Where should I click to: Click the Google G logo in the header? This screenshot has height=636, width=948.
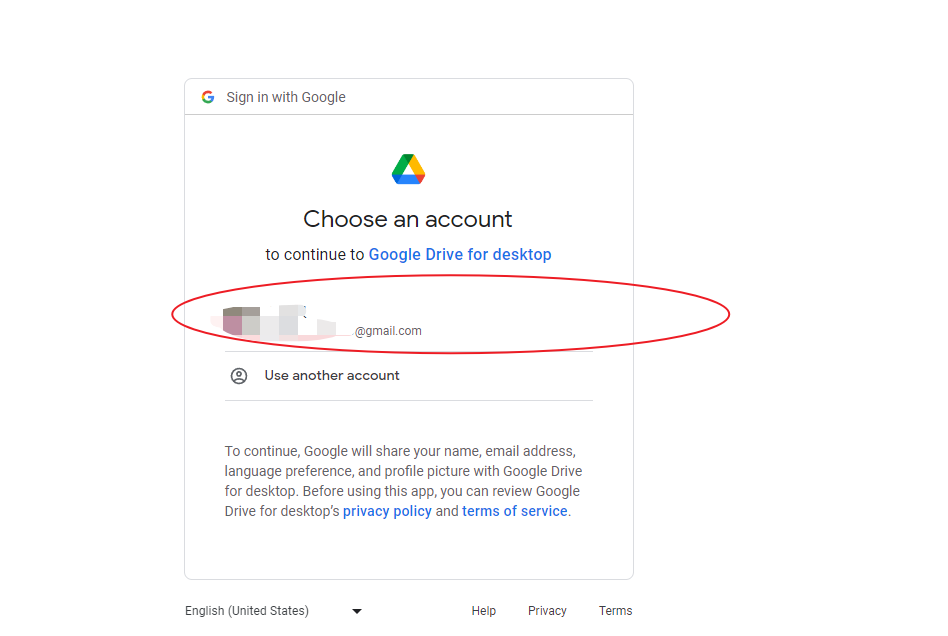tap(208, 97)
